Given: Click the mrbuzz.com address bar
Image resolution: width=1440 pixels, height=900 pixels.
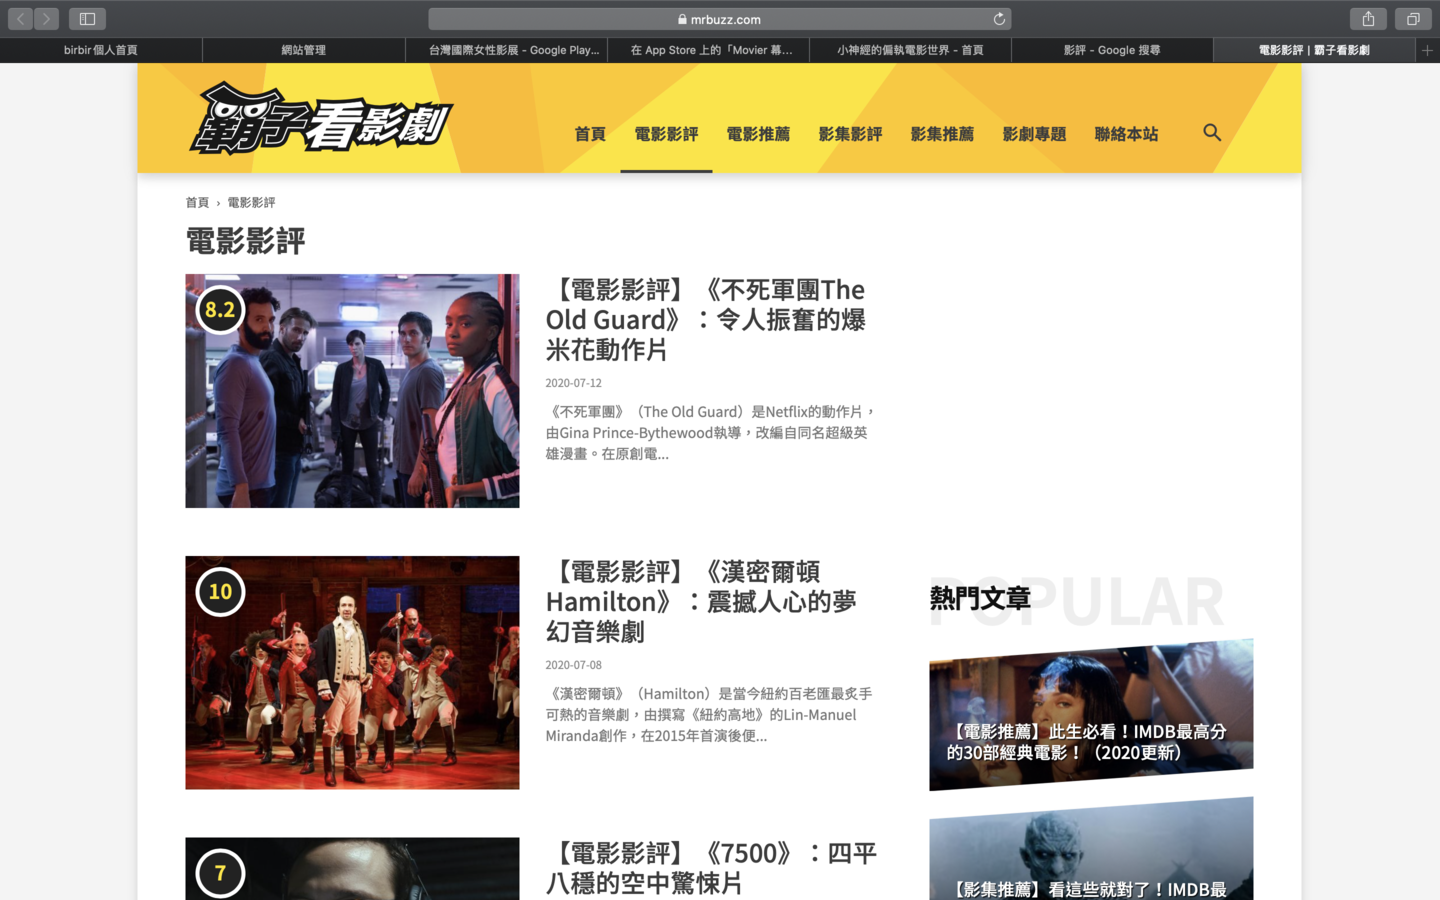Looking at the screenshot, I should 720,19.
